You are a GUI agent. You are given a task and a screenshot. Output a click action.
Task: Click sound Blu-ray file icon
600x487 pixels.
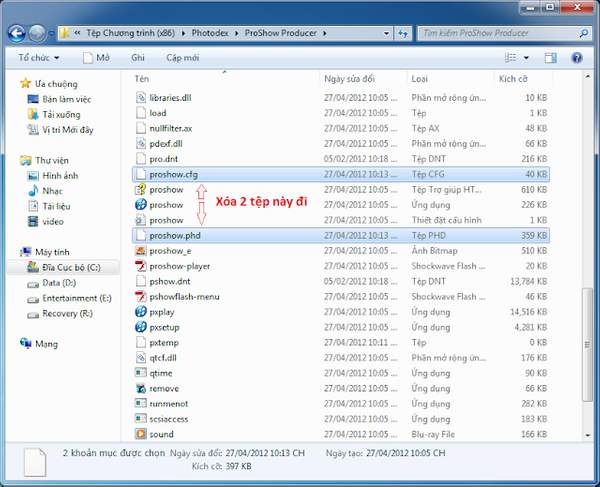(141, 434)
